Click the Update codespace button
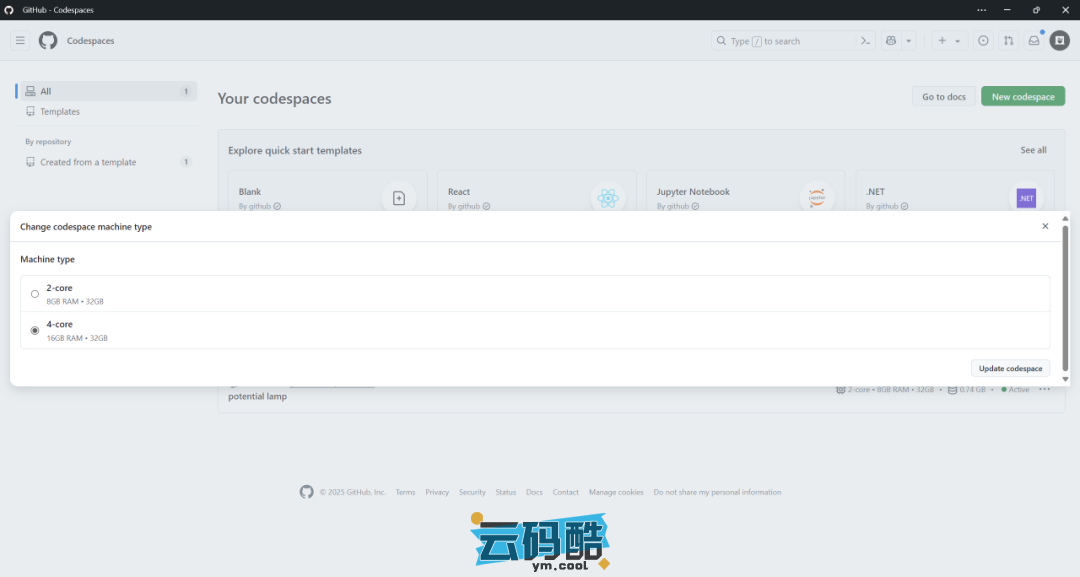Viewport: 1080px width, 577px height. coord(1010,368)
